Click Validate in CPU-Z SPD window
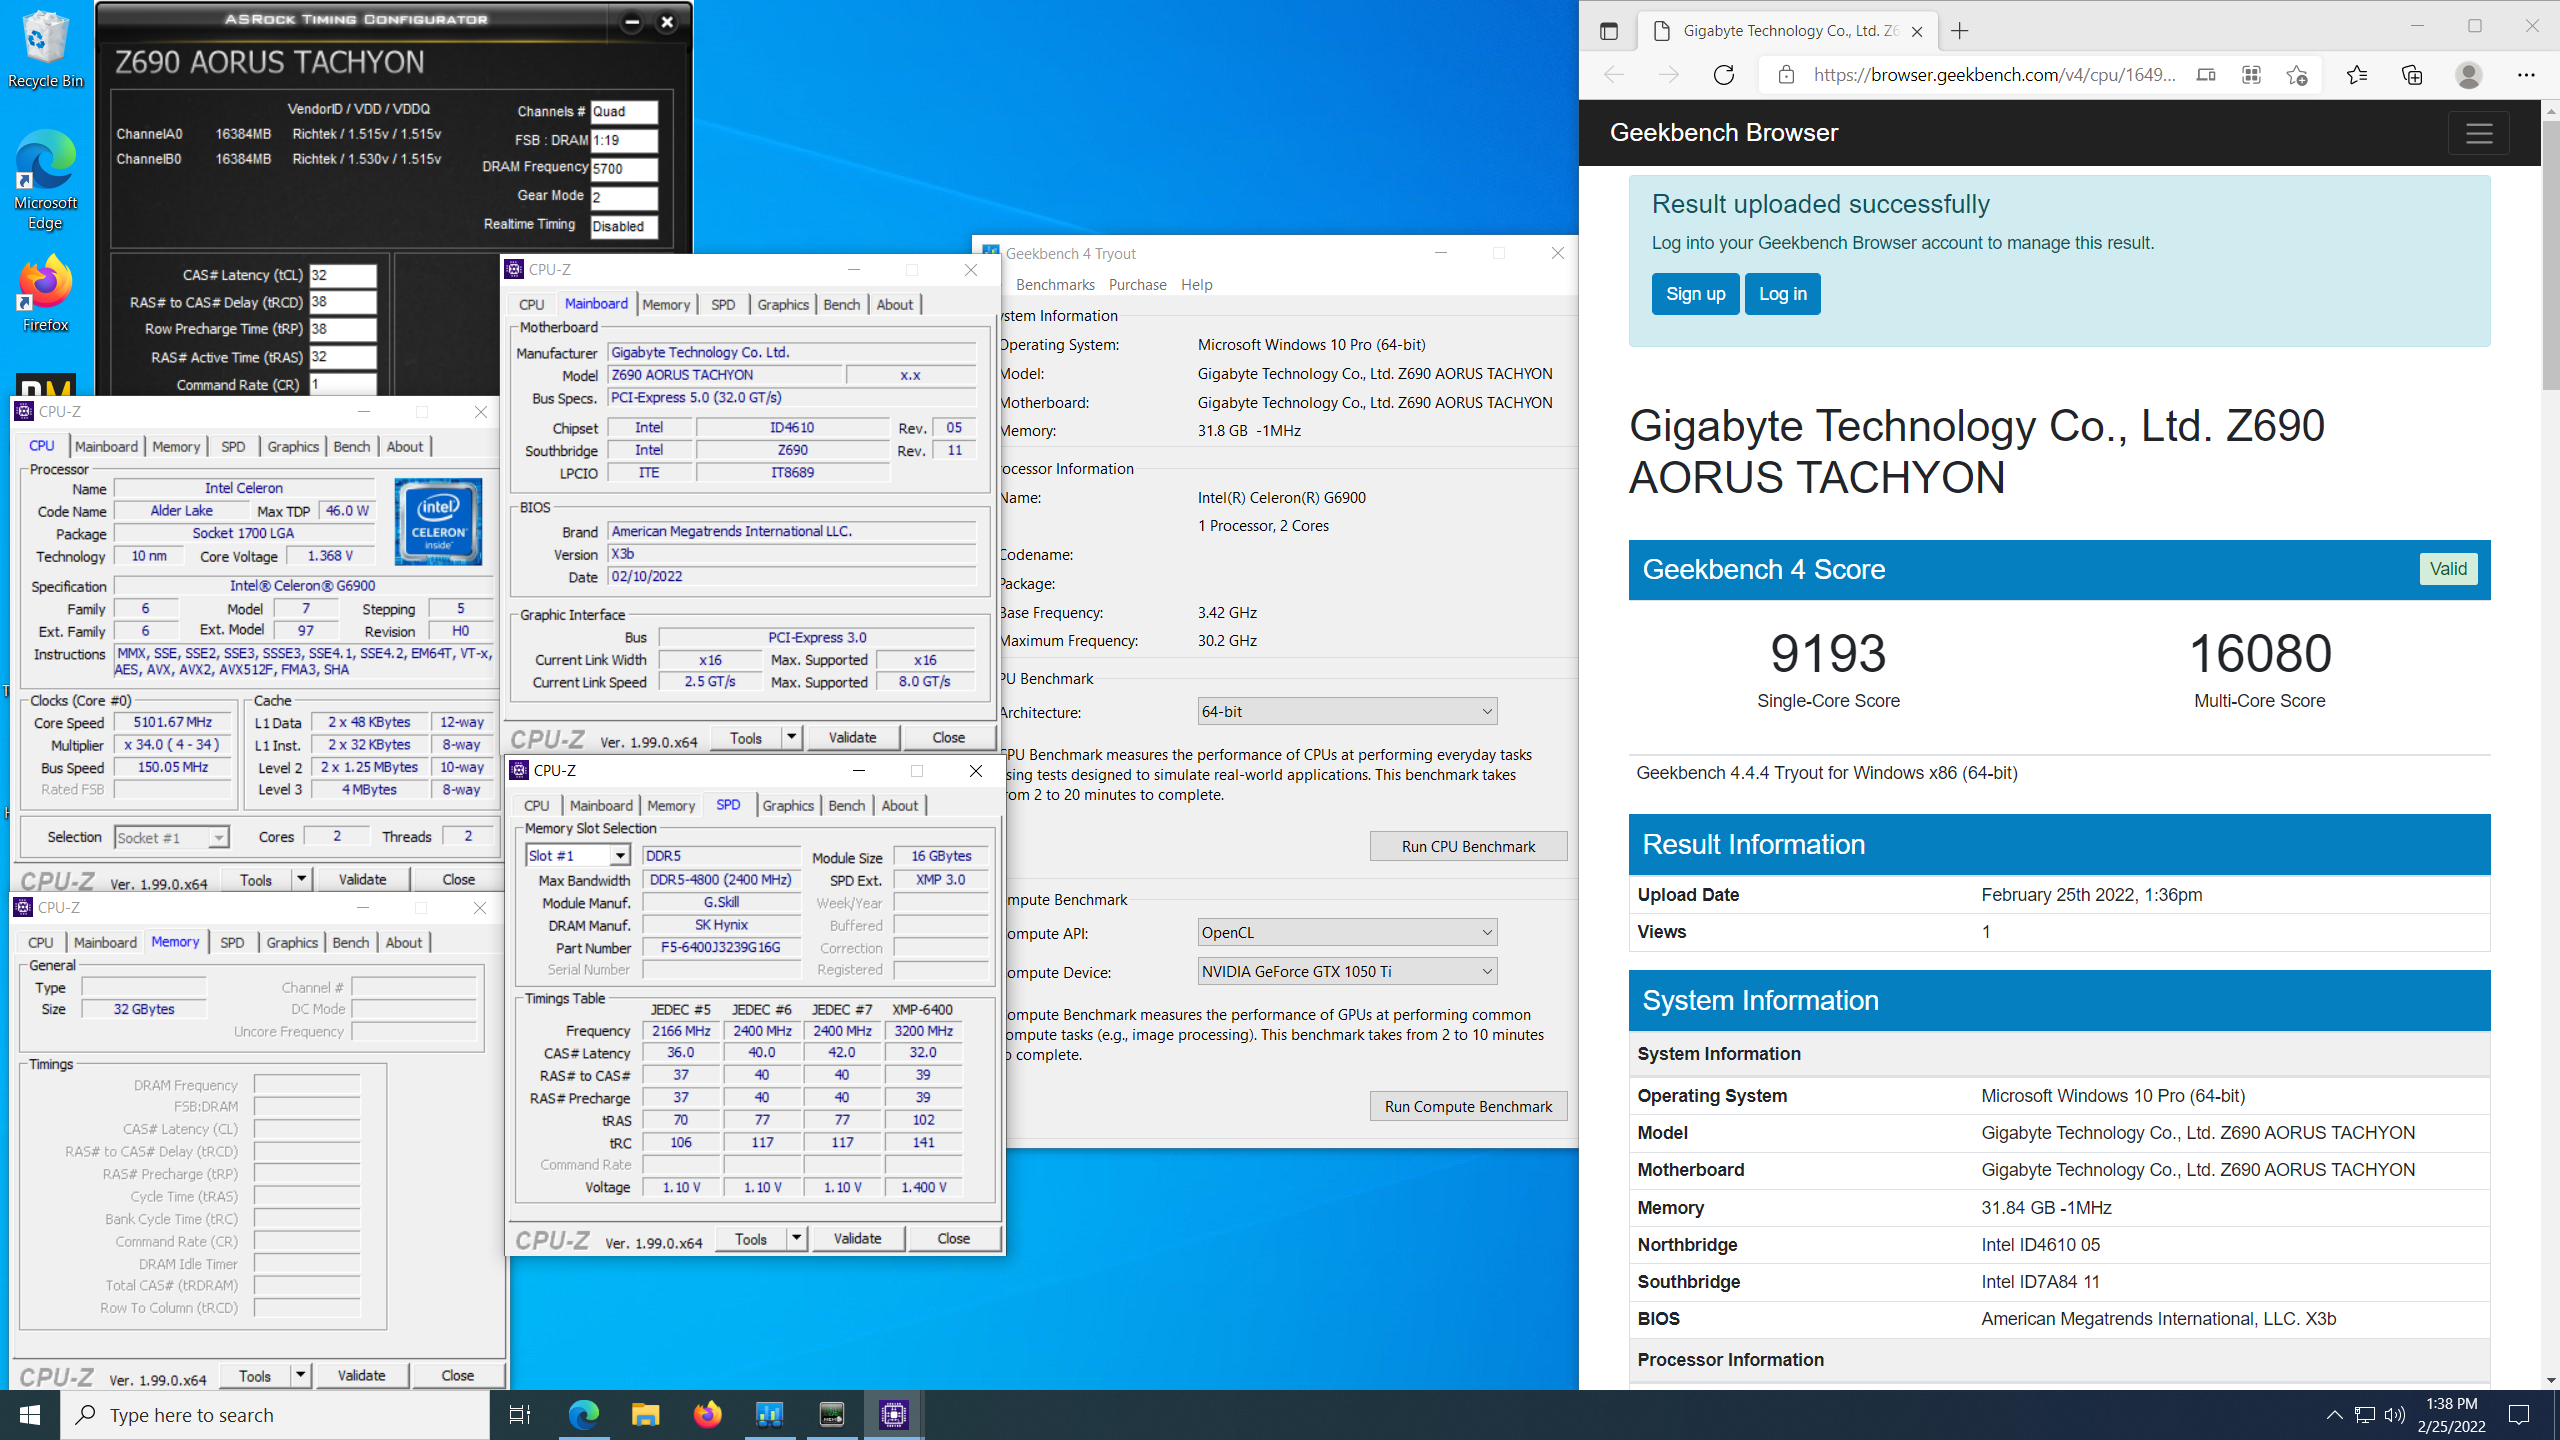 pos(857,1238)
